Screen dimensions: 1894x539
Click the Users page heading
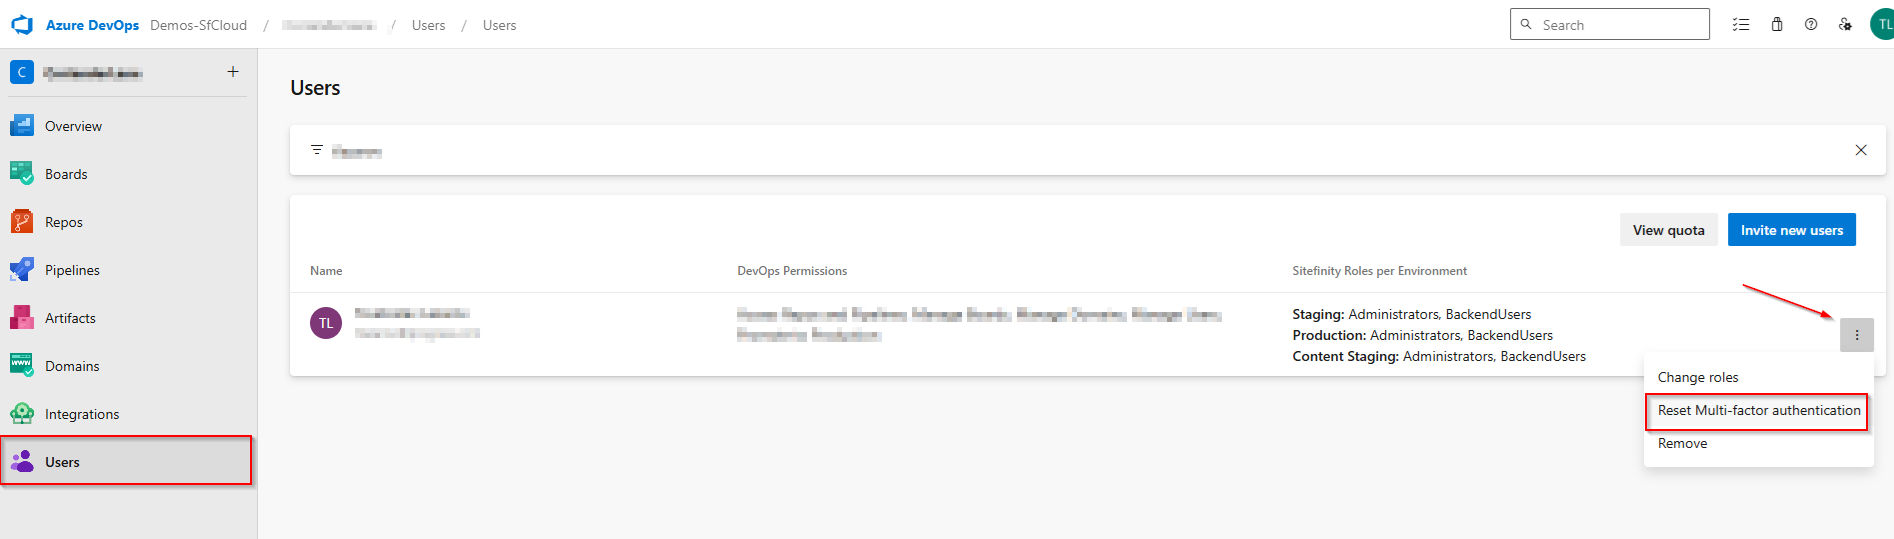point(315,88)
